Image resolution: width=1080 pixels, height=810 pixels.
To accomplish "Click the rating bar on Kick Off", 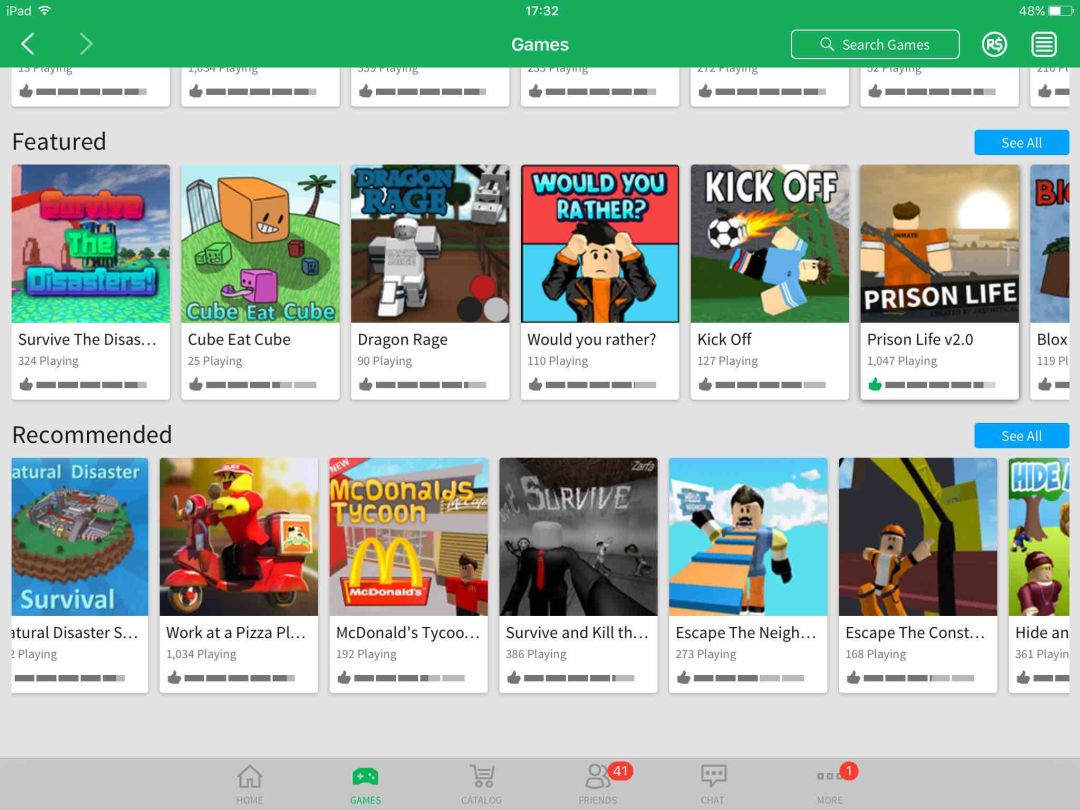I will pos(771,385).
